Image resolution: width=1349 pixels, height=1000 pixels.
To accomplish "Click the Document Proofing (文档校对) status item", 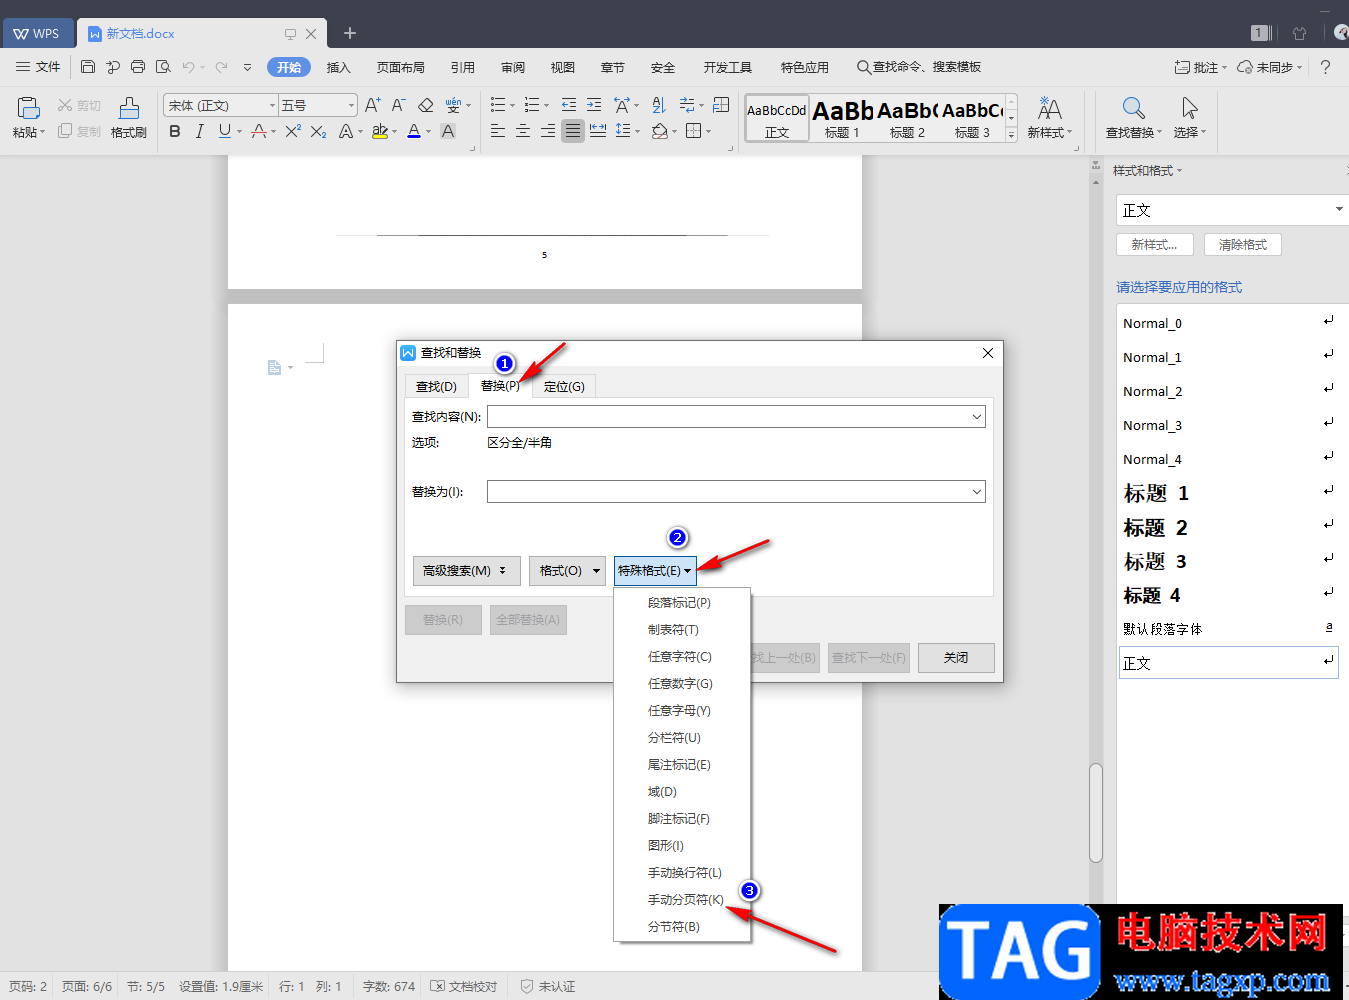I will click(463, 987).
